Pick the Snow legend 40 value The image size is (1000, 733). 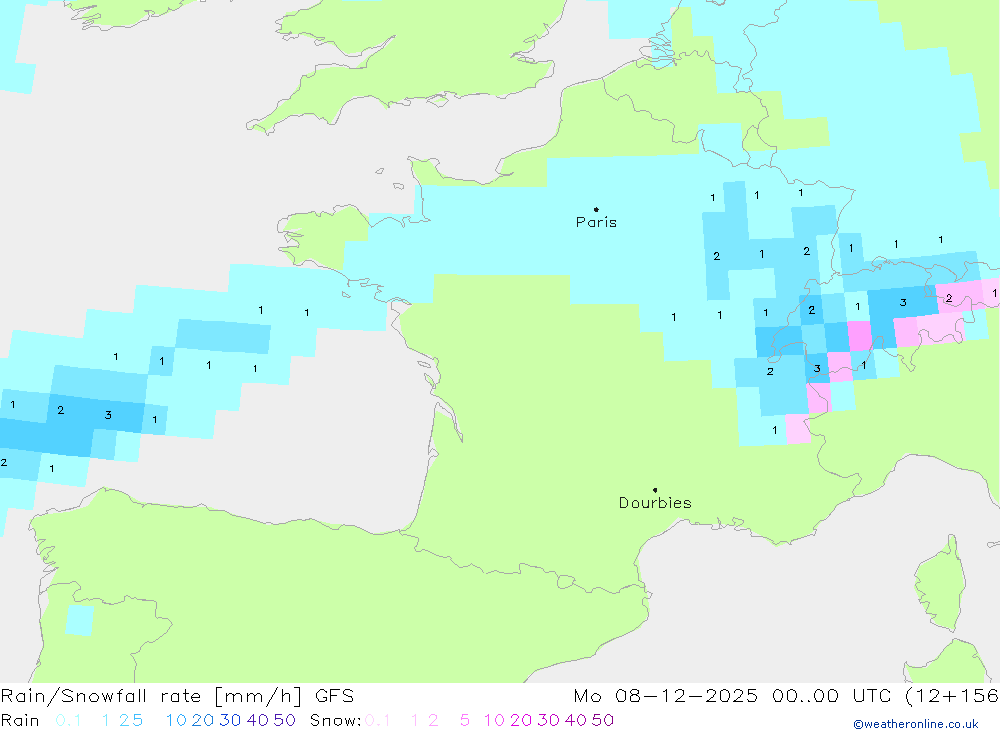tap(575, 720)
